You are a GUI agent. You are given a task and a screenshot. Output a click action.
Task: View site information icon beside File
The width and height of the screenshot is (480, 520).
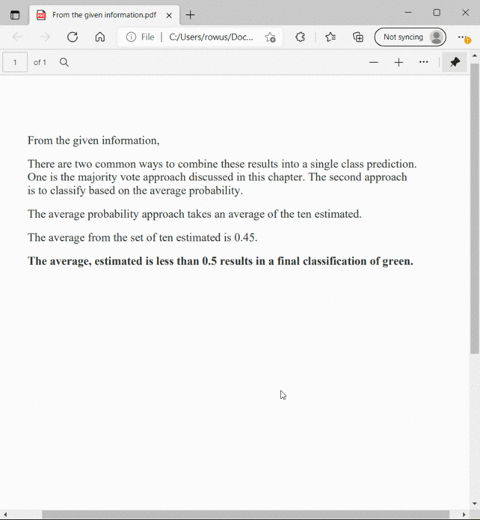click(x=131, y=37)
